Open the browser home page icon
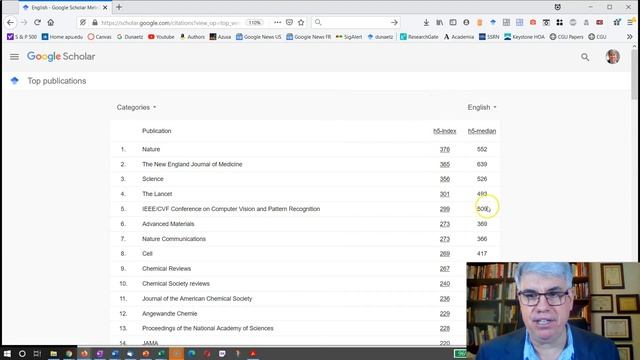The height and width of the screenshot is (360, 640). tap(51, 22)
